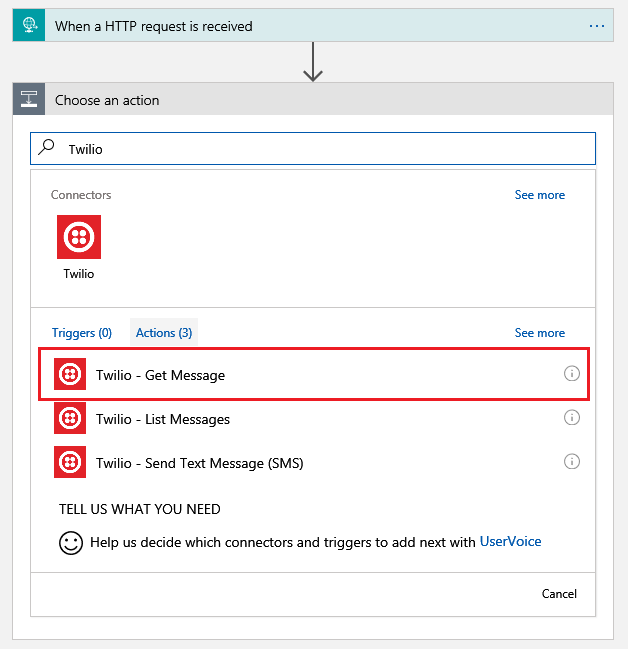Click the smiley face feedback icon
Image resolution: width=628 pixels, height=649 pixels.
click(71, 543)
